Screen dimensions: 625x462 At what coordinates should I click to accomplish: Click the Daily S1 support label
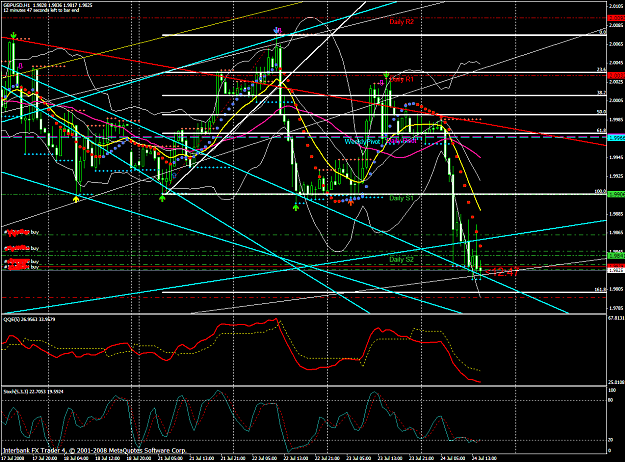(x=401, y=198)
